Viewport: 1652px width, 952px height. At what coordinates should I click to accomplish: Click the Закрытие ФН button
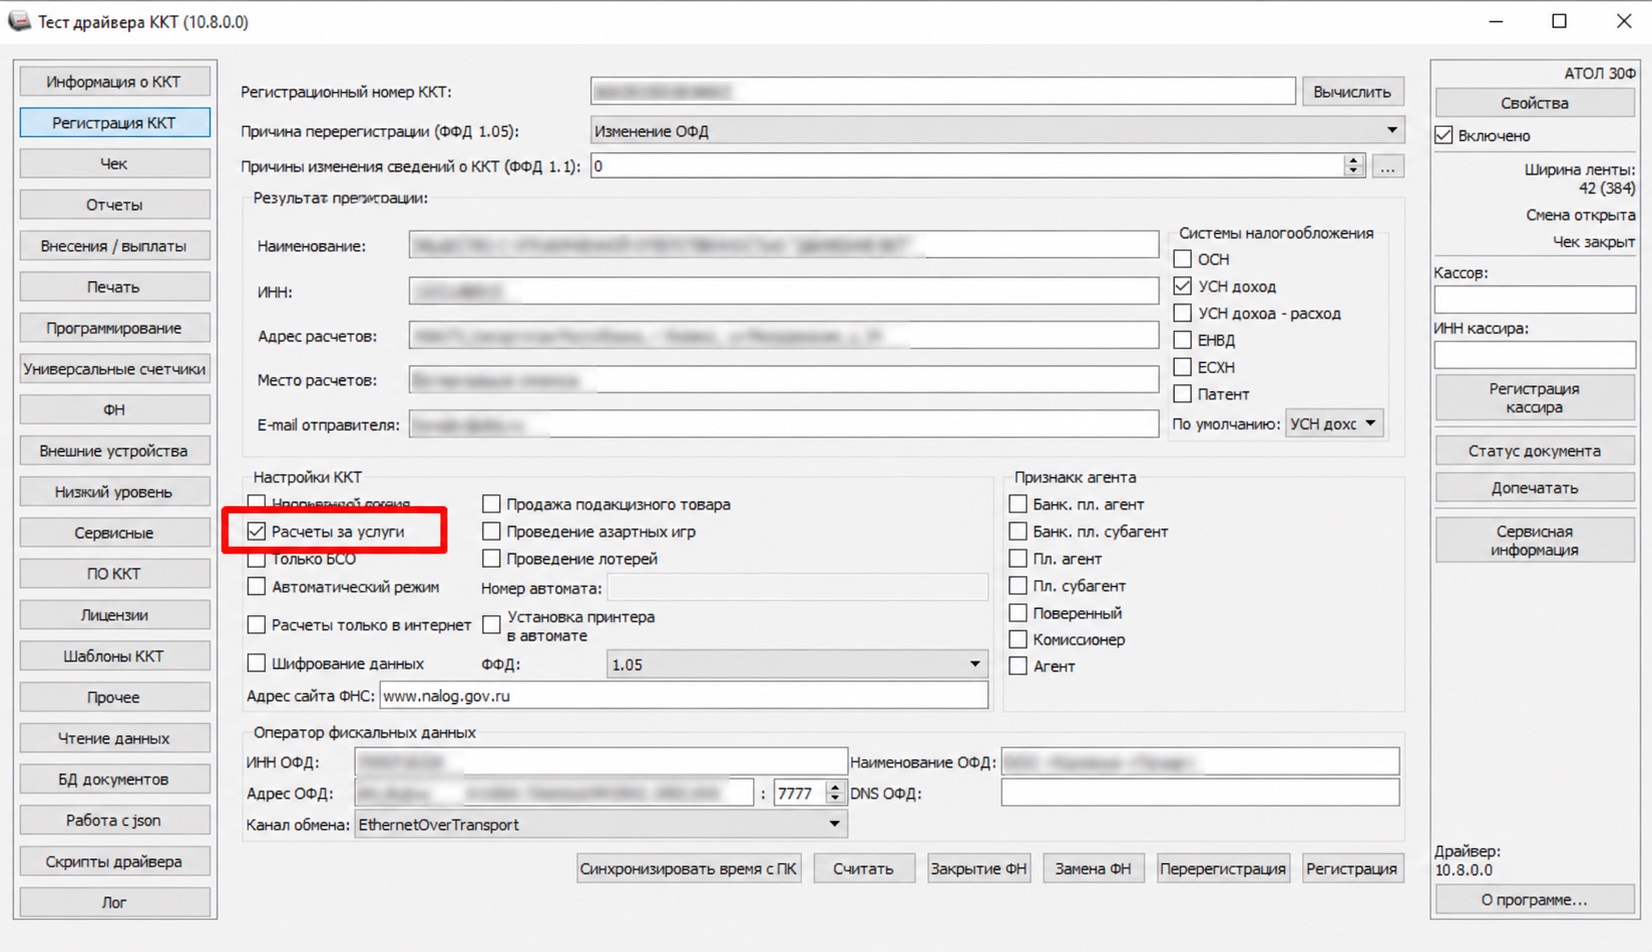coord(979,869)
